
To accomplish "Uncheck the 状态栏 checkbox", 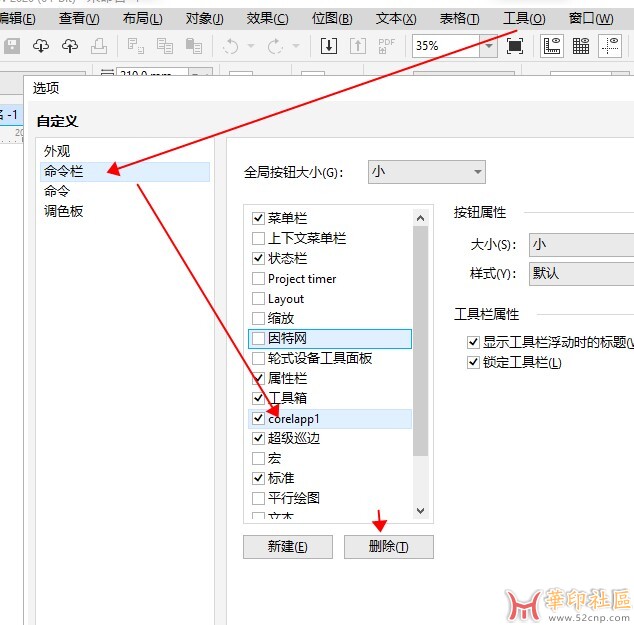I will coord(258,258).
